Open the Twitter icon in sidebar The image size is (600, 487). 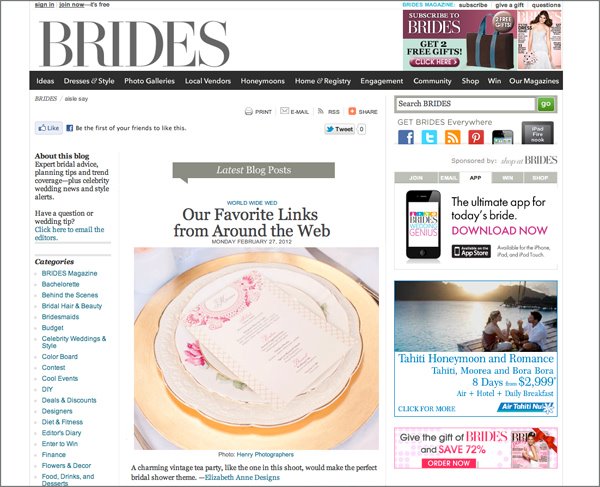tap(429, 137)
